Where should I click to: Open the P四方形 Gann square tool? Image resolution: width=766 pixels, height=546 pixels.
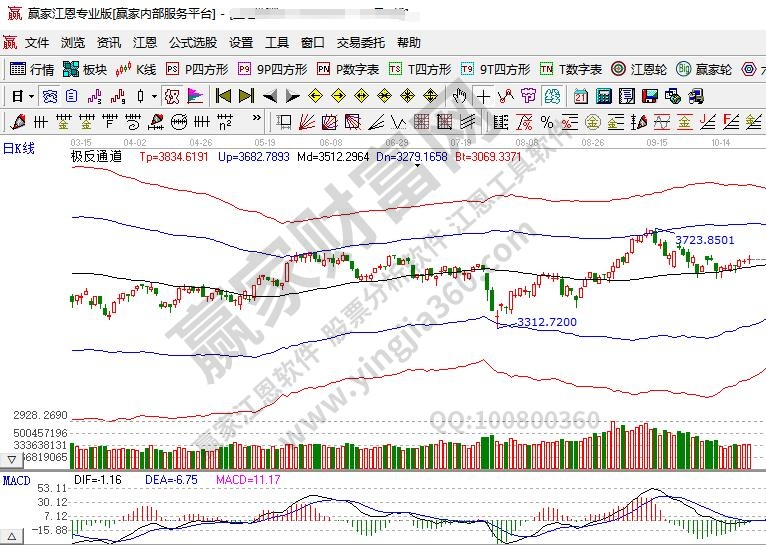pyautogui.click(x=197, y=70)
